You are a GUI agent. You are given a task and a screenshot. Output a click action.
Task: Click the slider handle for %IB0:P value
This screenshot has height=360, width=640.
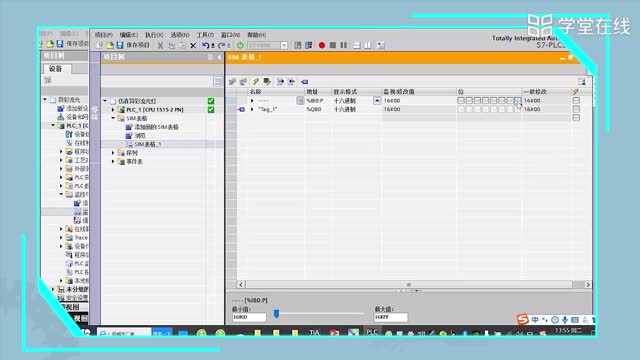(x=276, y=313)
